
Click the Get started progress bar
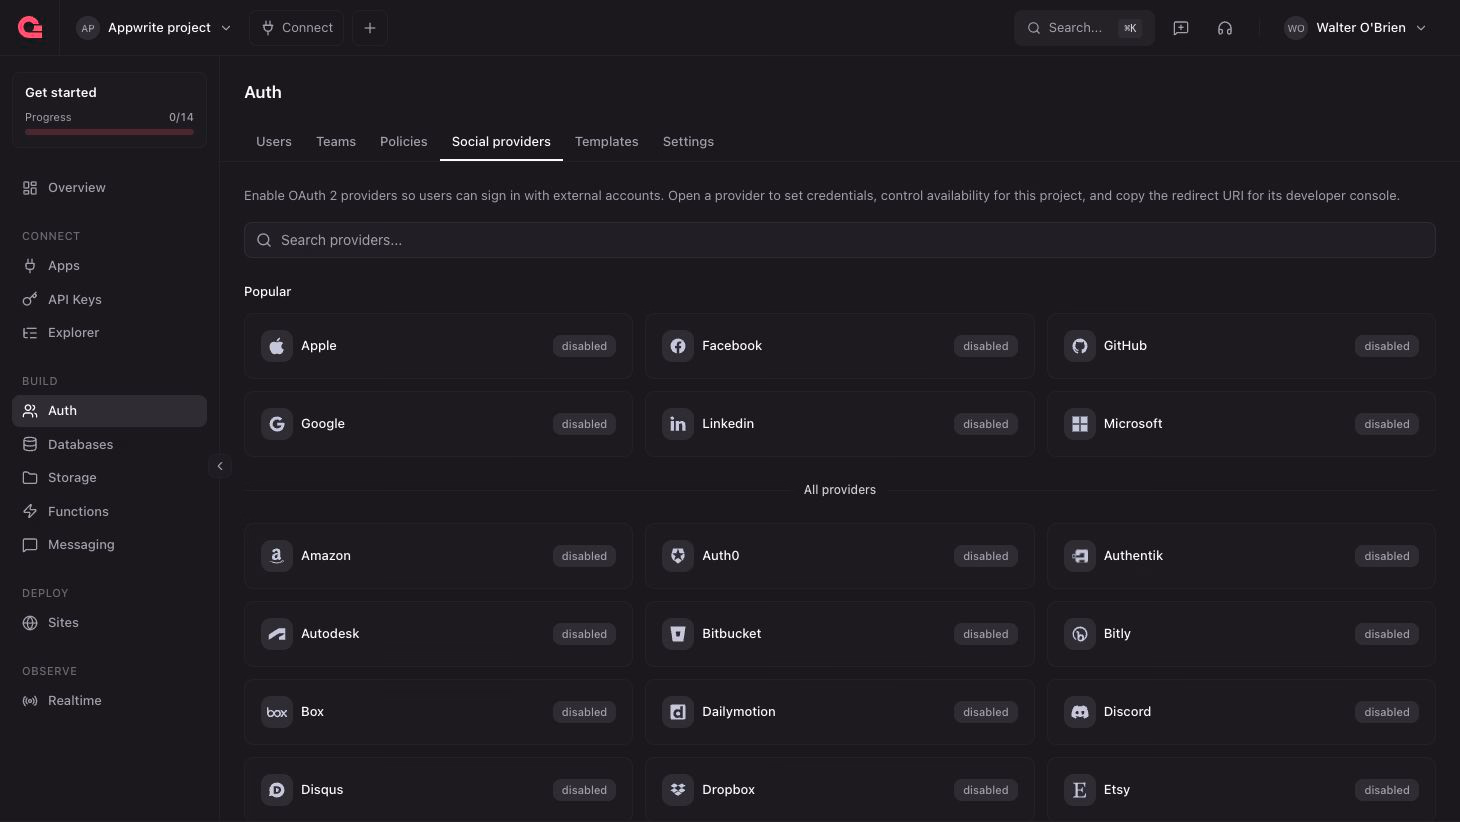click(109, 132)
